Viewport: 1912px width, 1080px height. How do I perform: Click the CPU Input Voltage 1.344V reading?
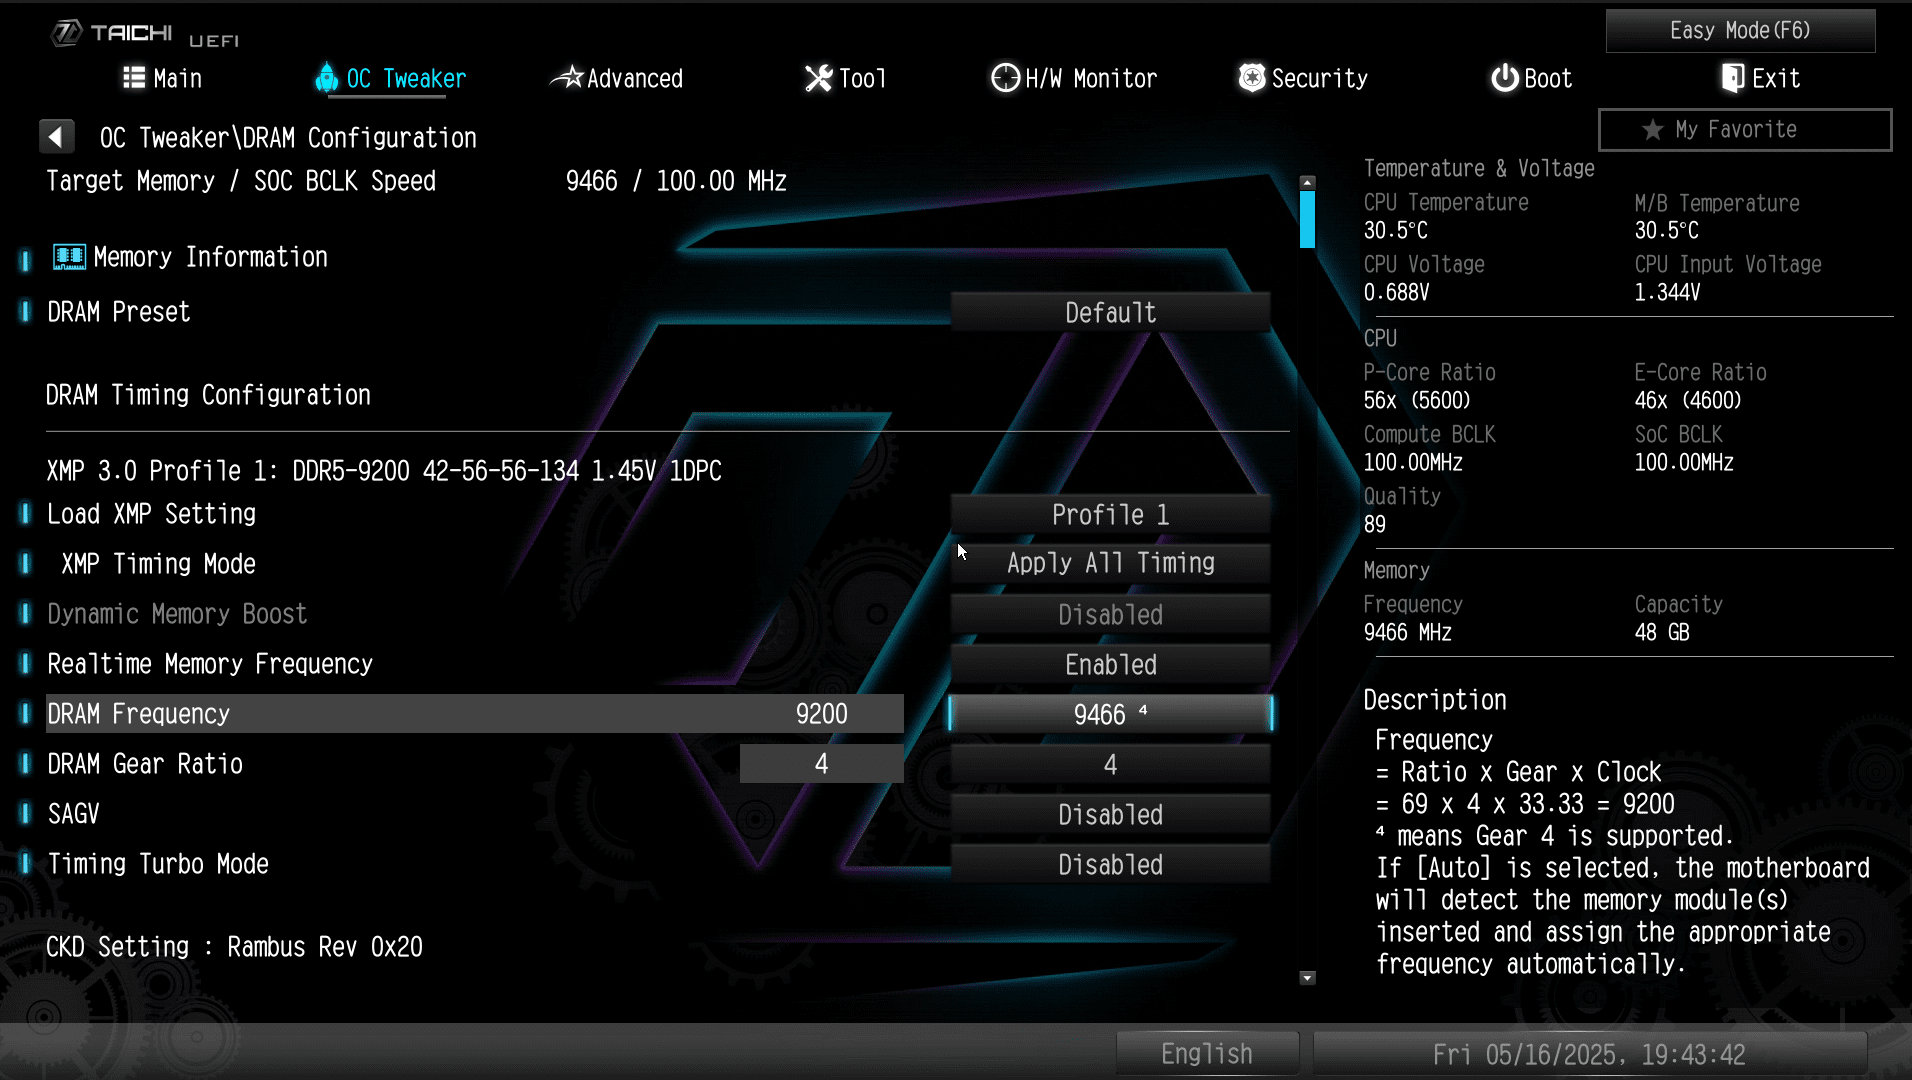[1667, 293]
